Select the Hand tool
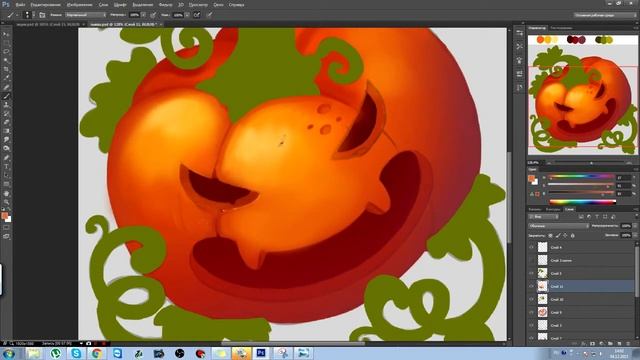This screenshot has width=640, height=360. pyautogui.click(x=6, y=193)
